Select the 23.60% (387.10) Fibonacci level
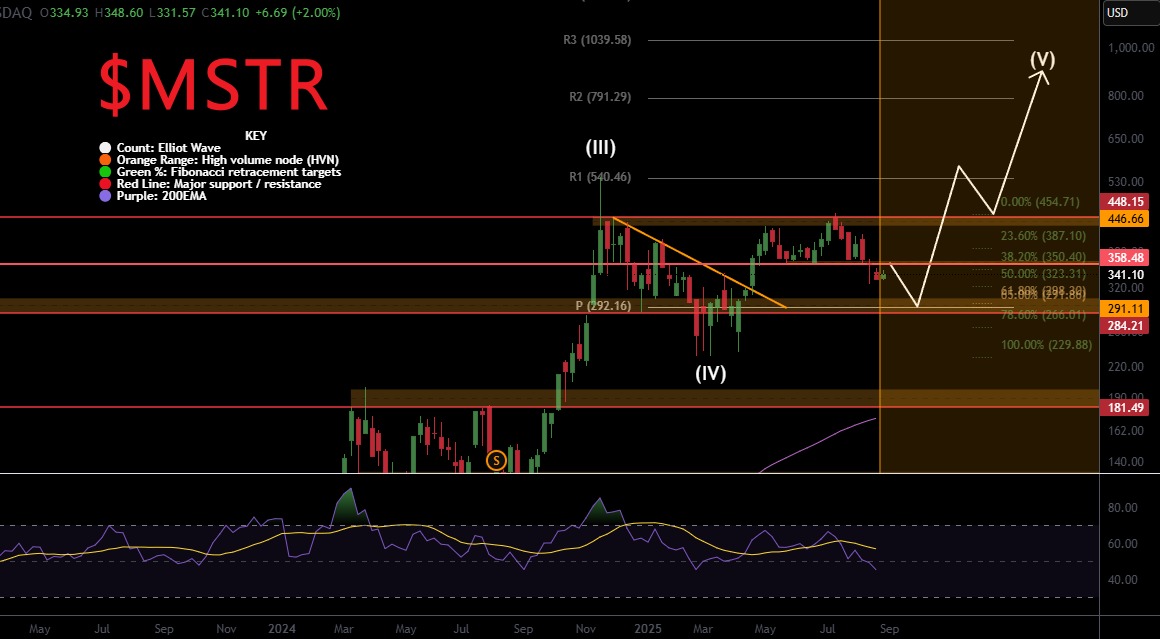 [x=1043, y=236]
